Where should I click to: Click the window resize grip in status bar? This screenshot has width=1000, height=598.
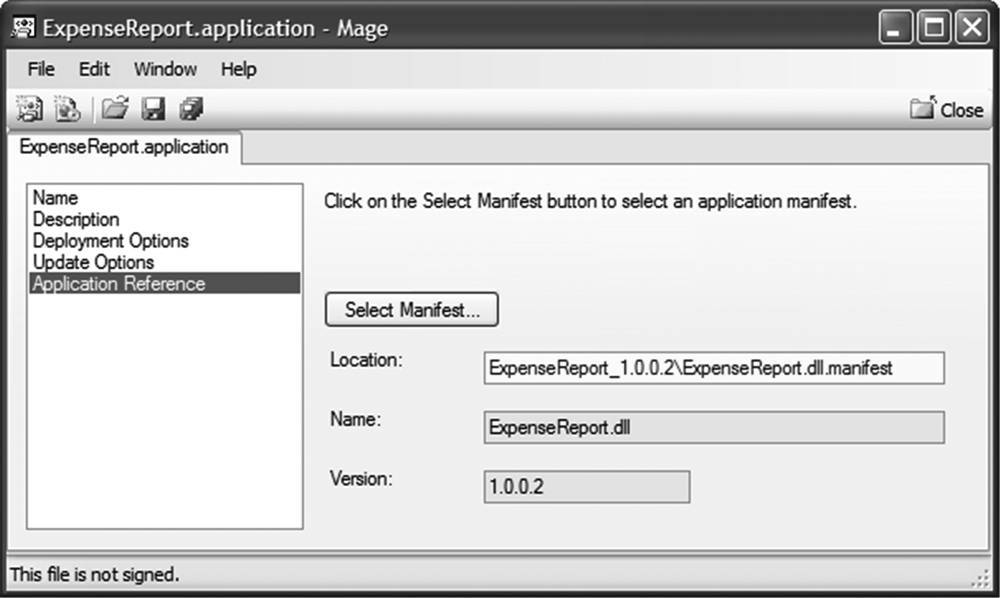click(980, 578)
